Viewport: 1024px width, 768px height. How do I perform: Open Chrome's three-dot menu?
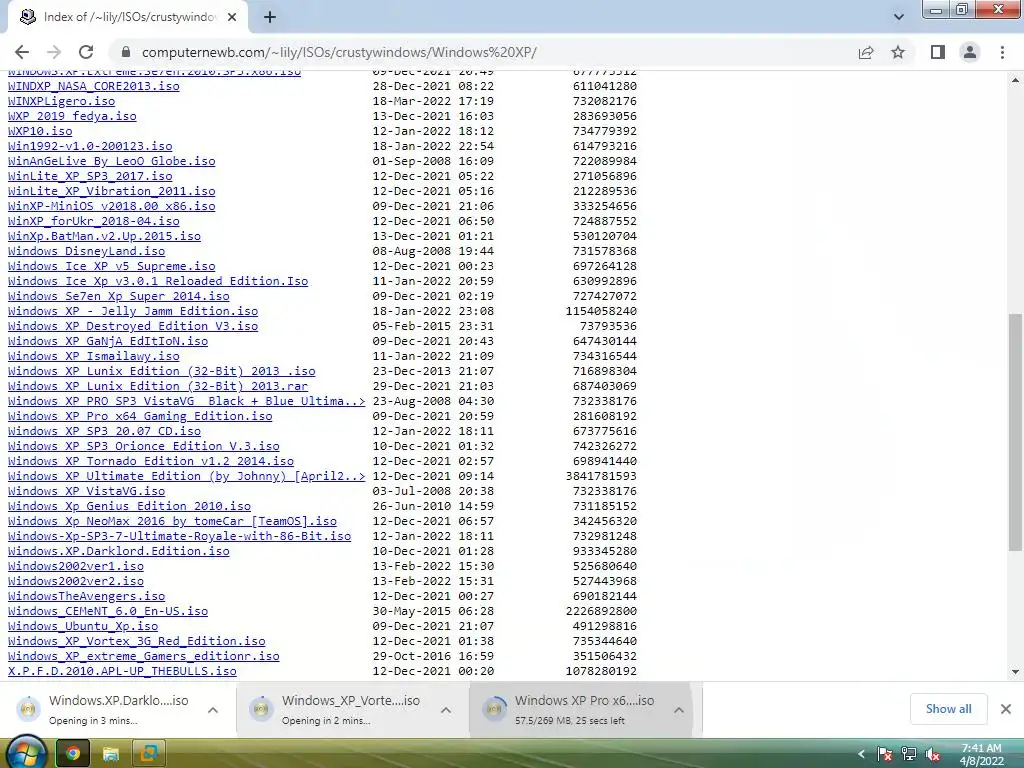[1002, 52]
